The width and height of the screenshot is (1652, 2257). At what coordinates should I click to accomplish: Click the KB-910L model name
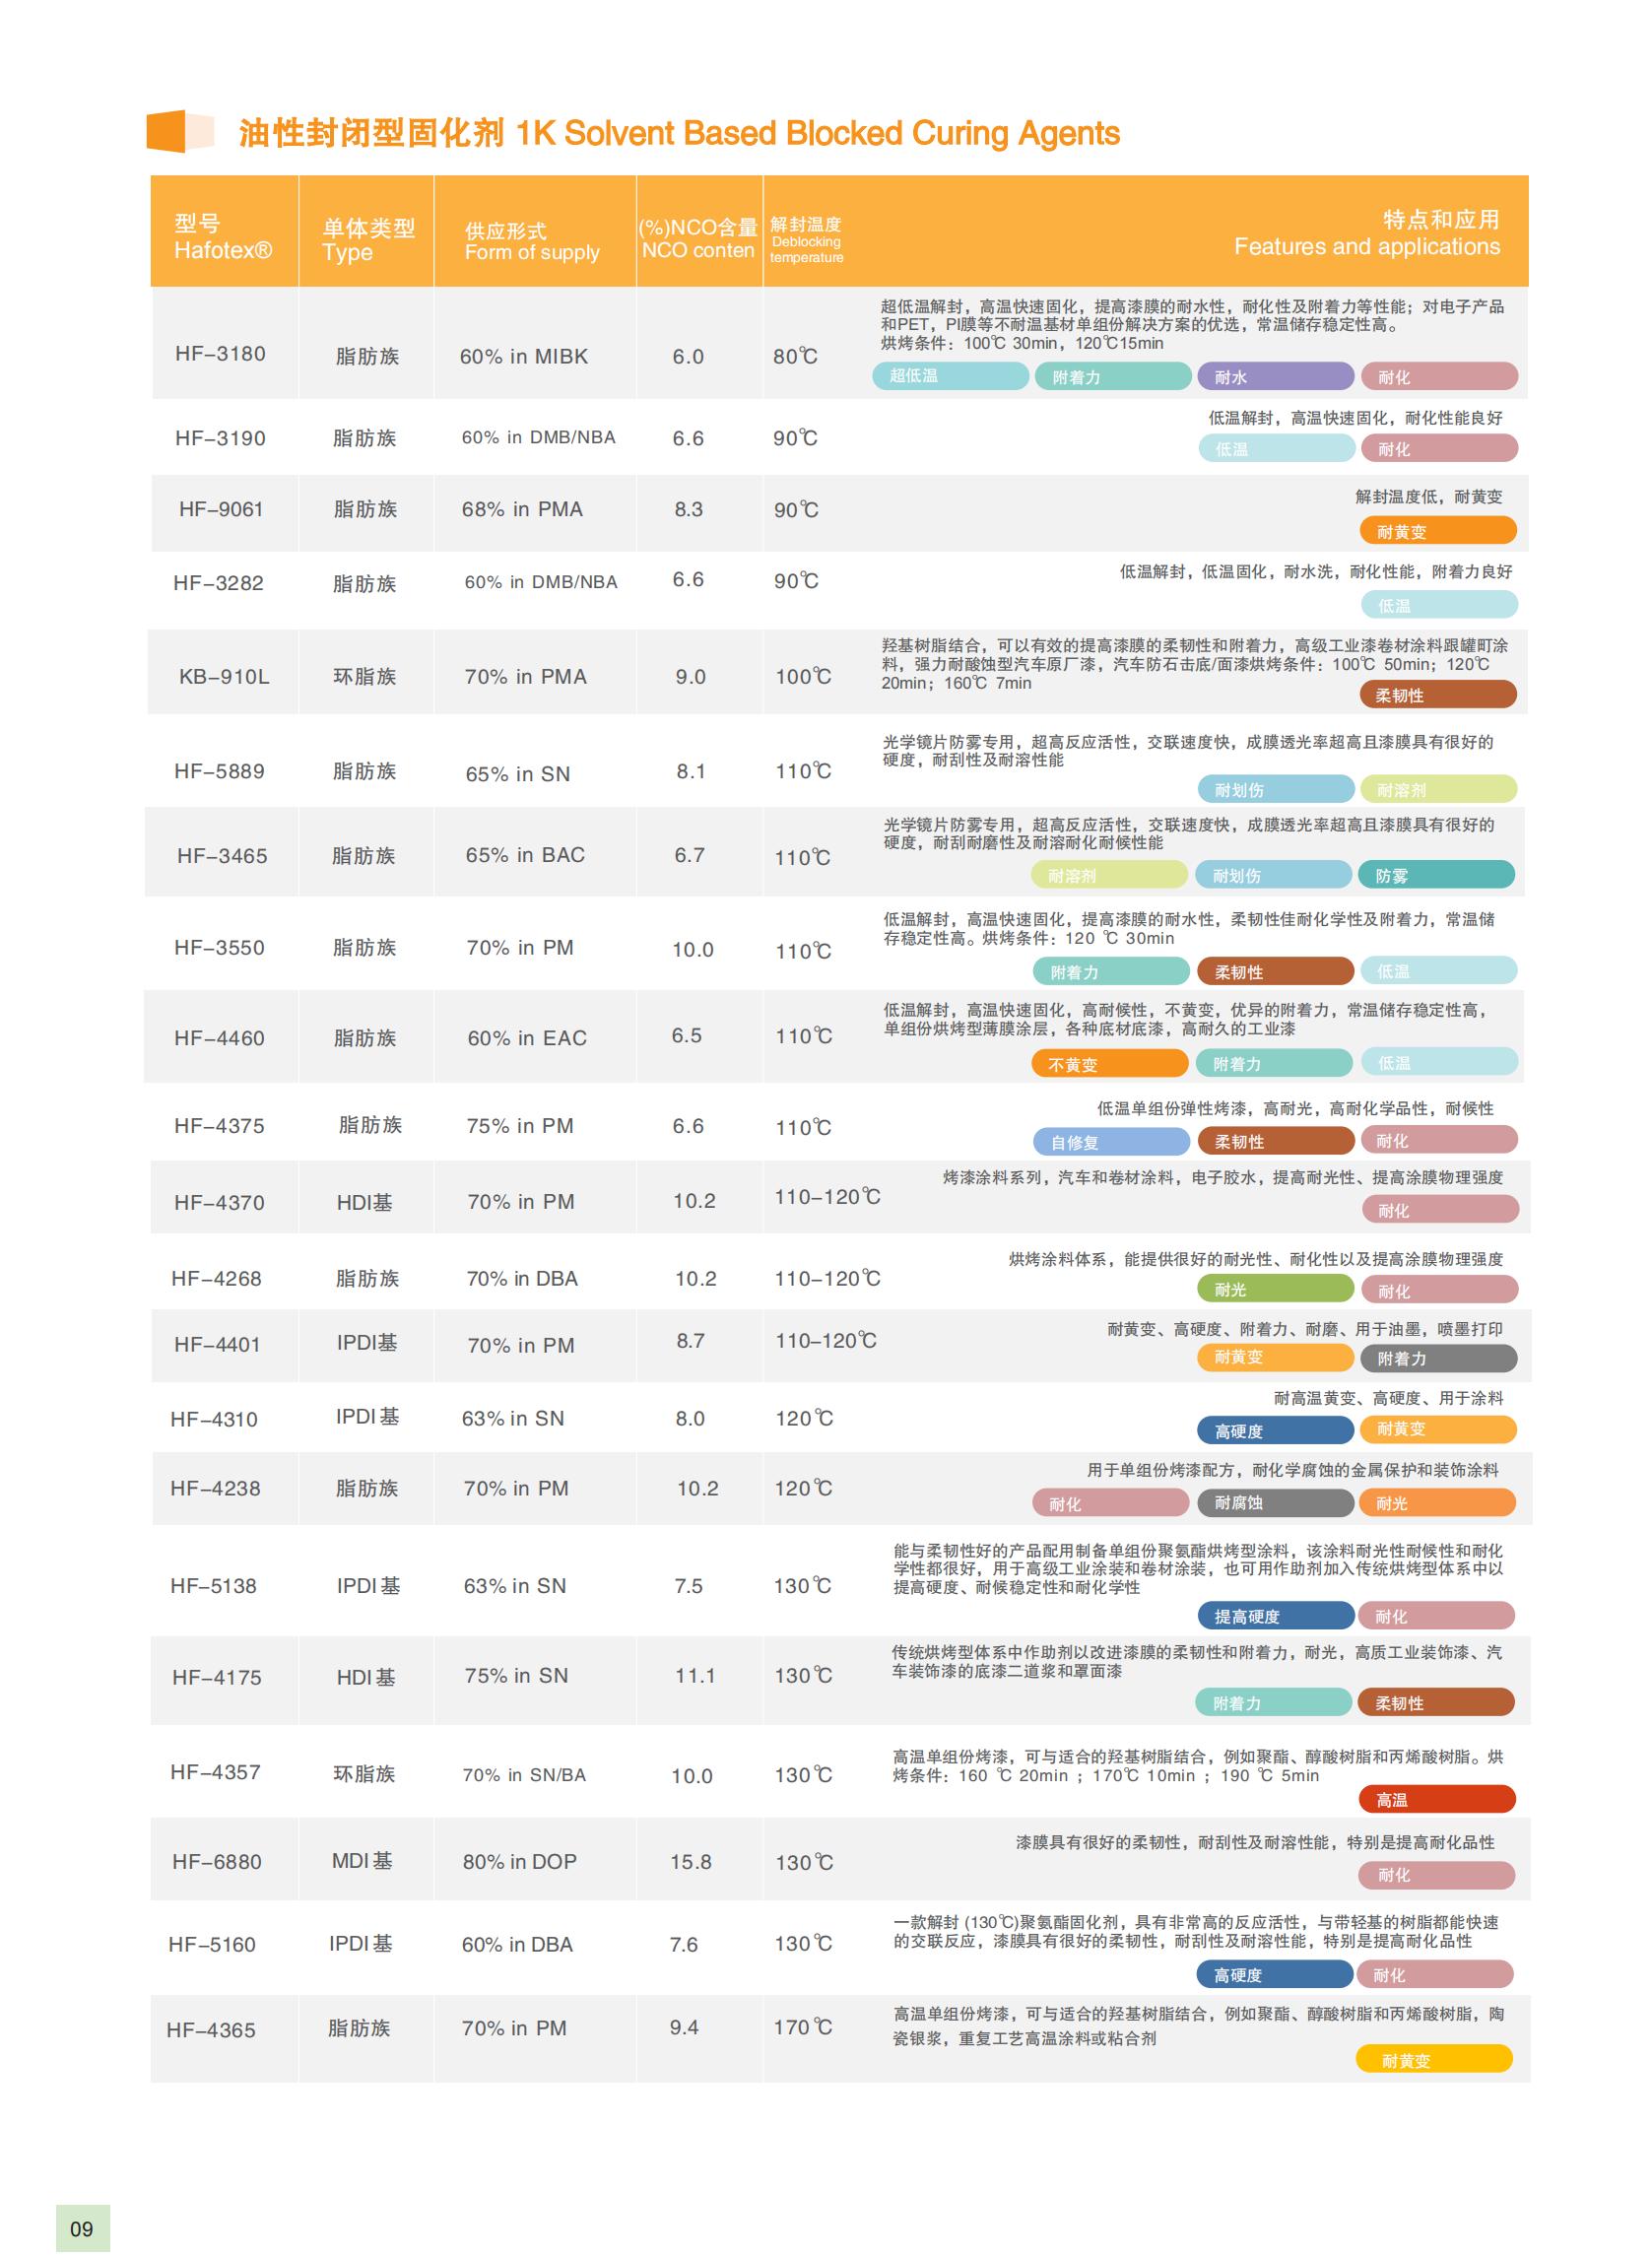[x=224, y=677]
